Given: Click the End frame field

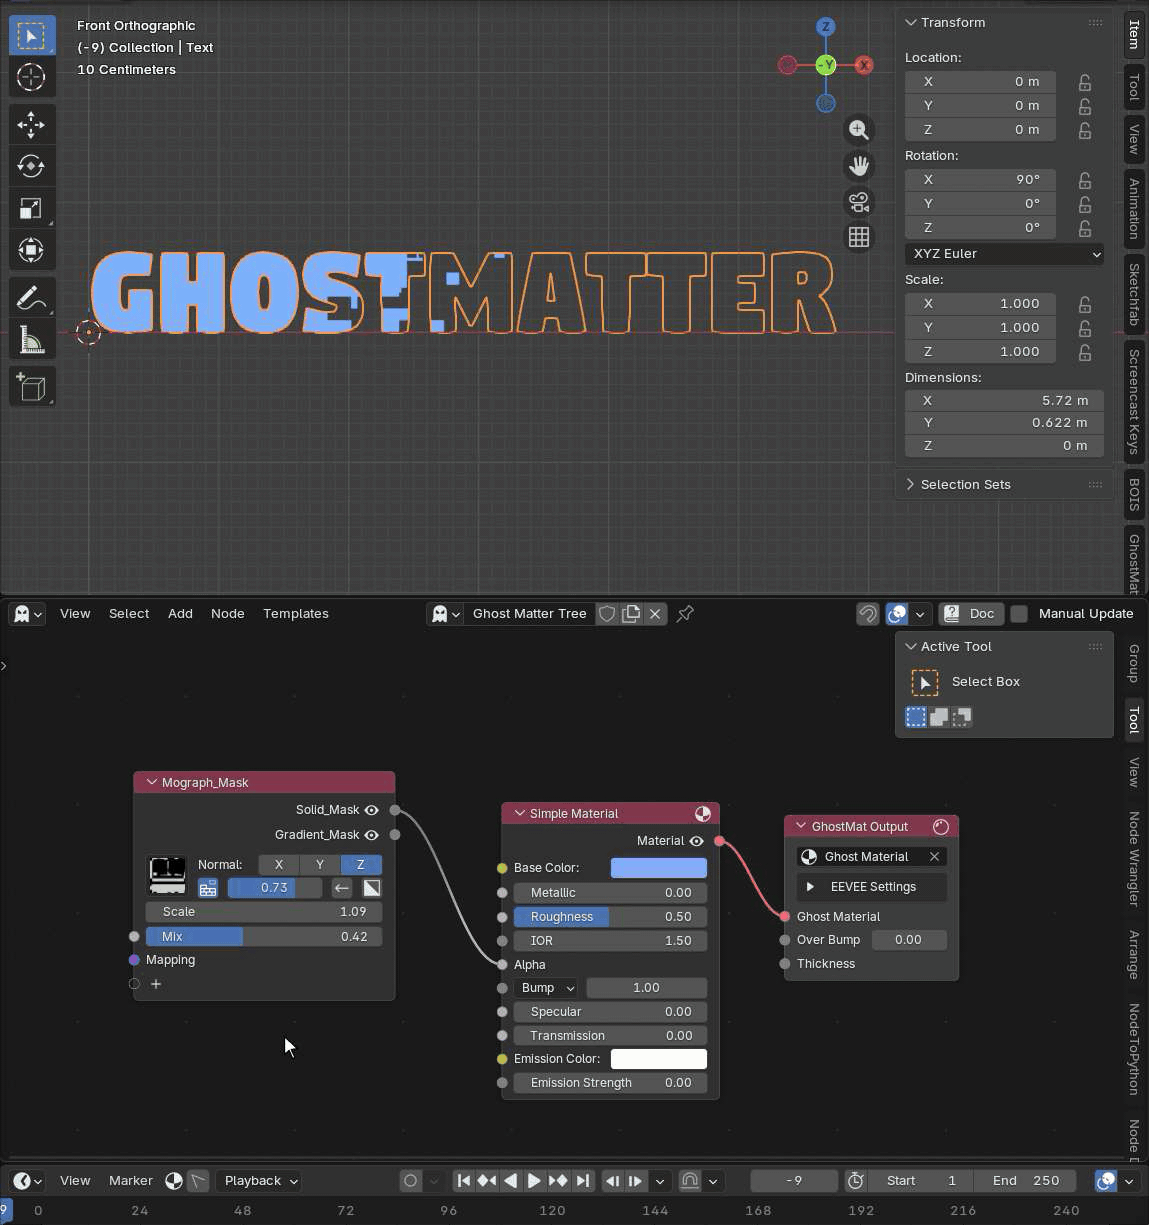Looking at the screenshot, I should click(1025, 1181).
